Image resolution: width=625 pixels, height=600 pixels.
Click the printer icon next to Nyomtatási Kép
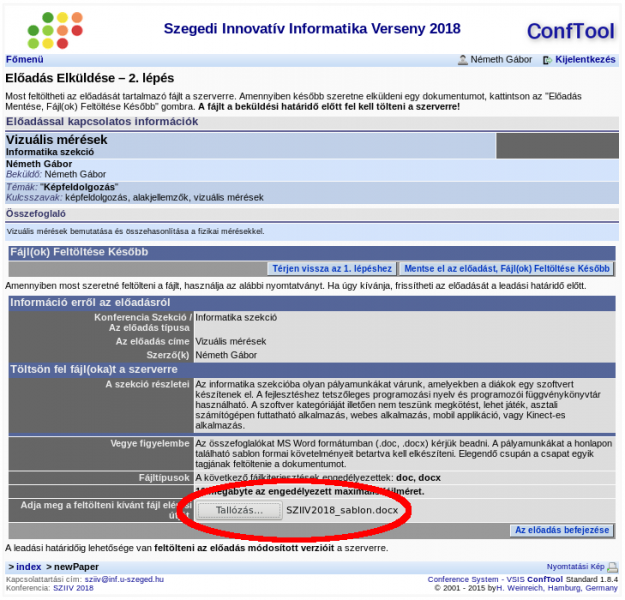[x=612, y=567]
